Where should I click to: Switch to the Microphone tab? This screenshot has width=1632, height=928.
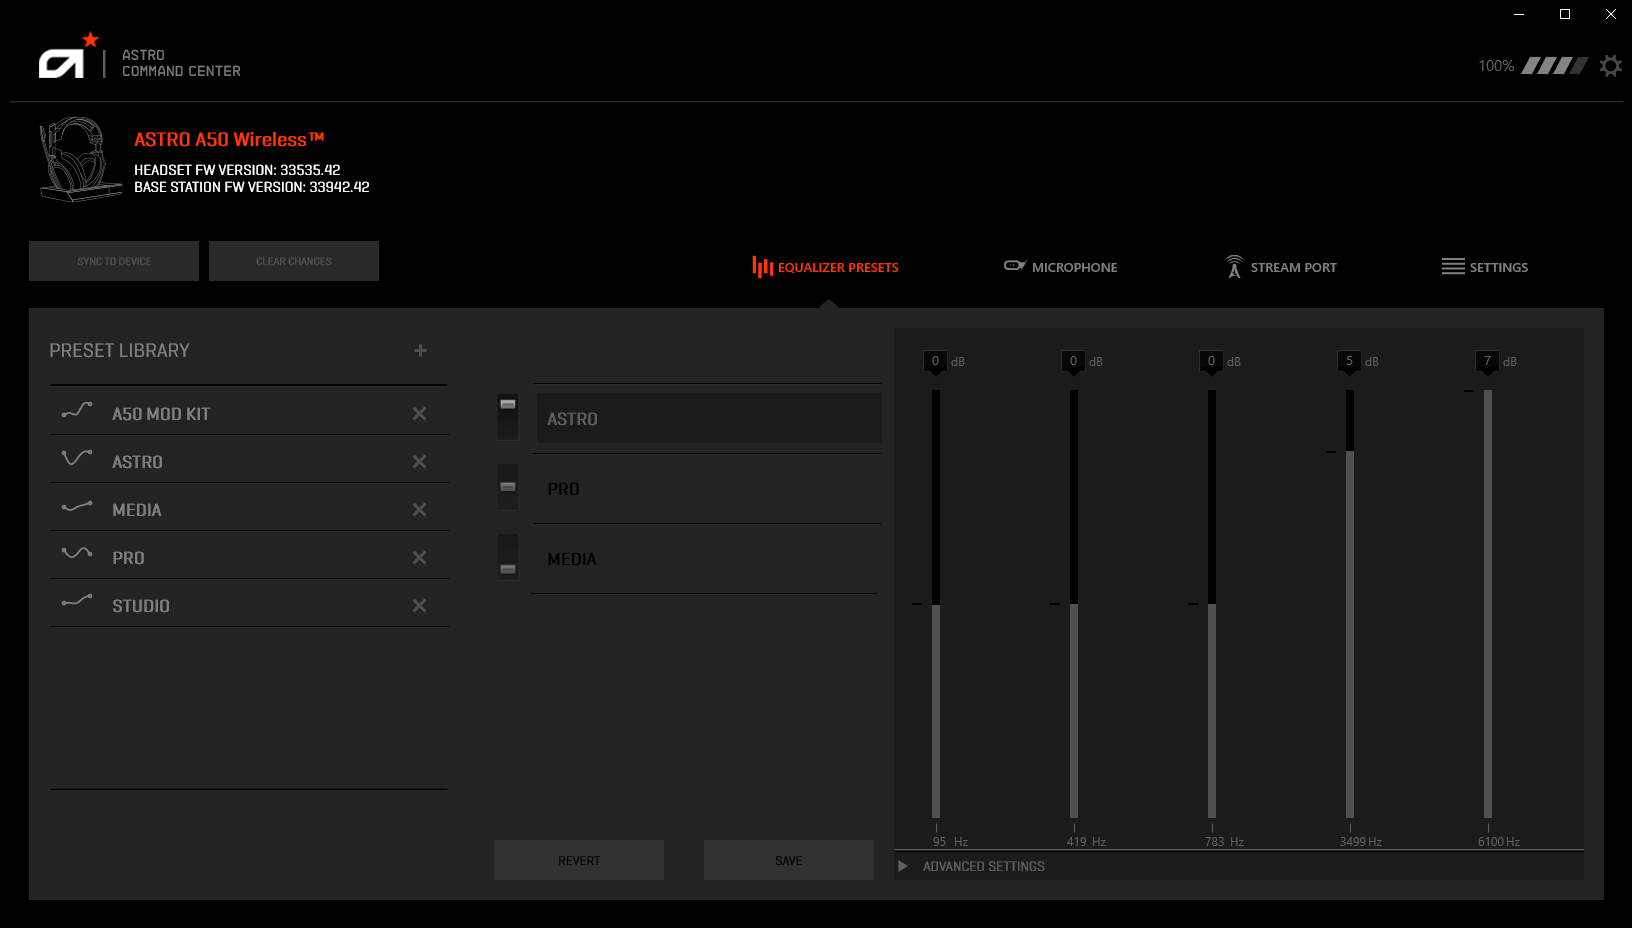tap(1060, 266)
